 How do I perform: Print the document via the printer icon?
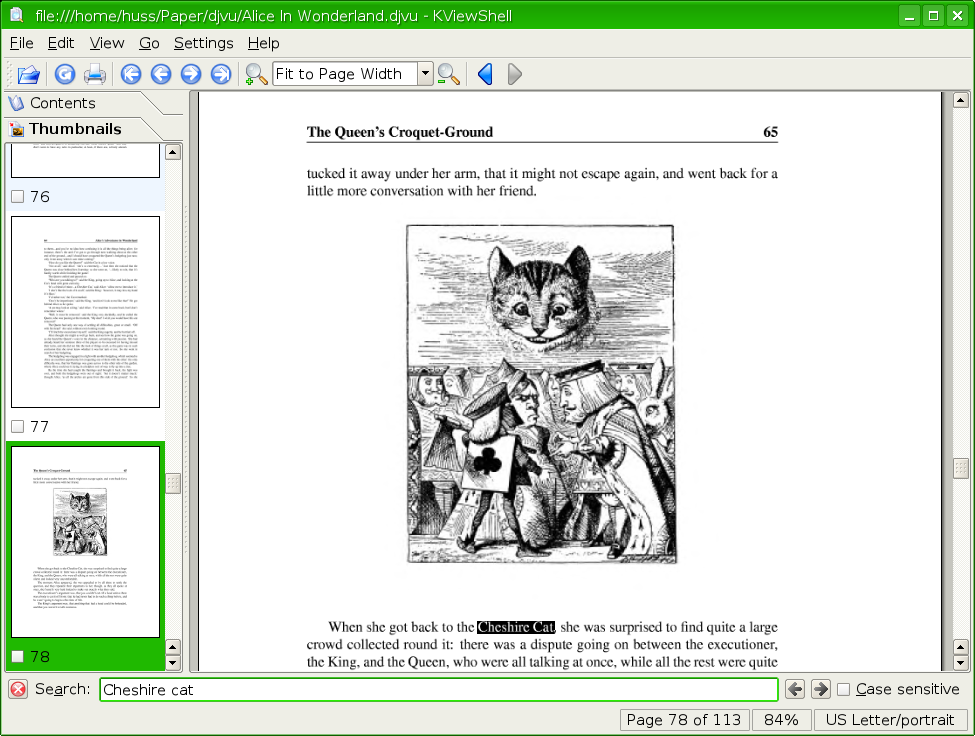pyautogui.click(x=95, y=75)
